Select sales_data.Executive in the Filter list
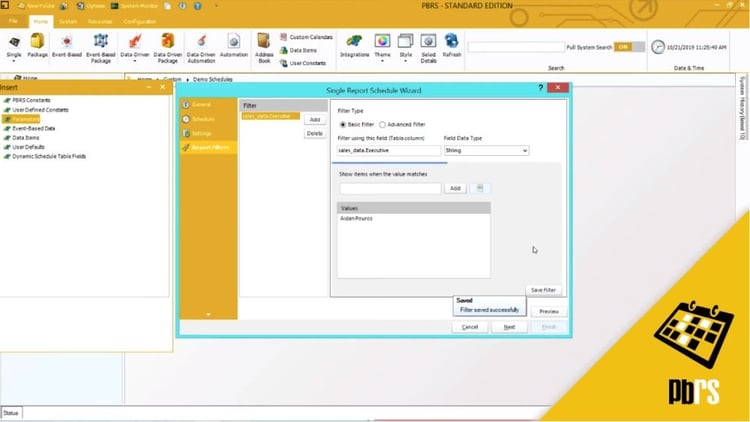This screenshot has width=750, height=422. (270, 116)
